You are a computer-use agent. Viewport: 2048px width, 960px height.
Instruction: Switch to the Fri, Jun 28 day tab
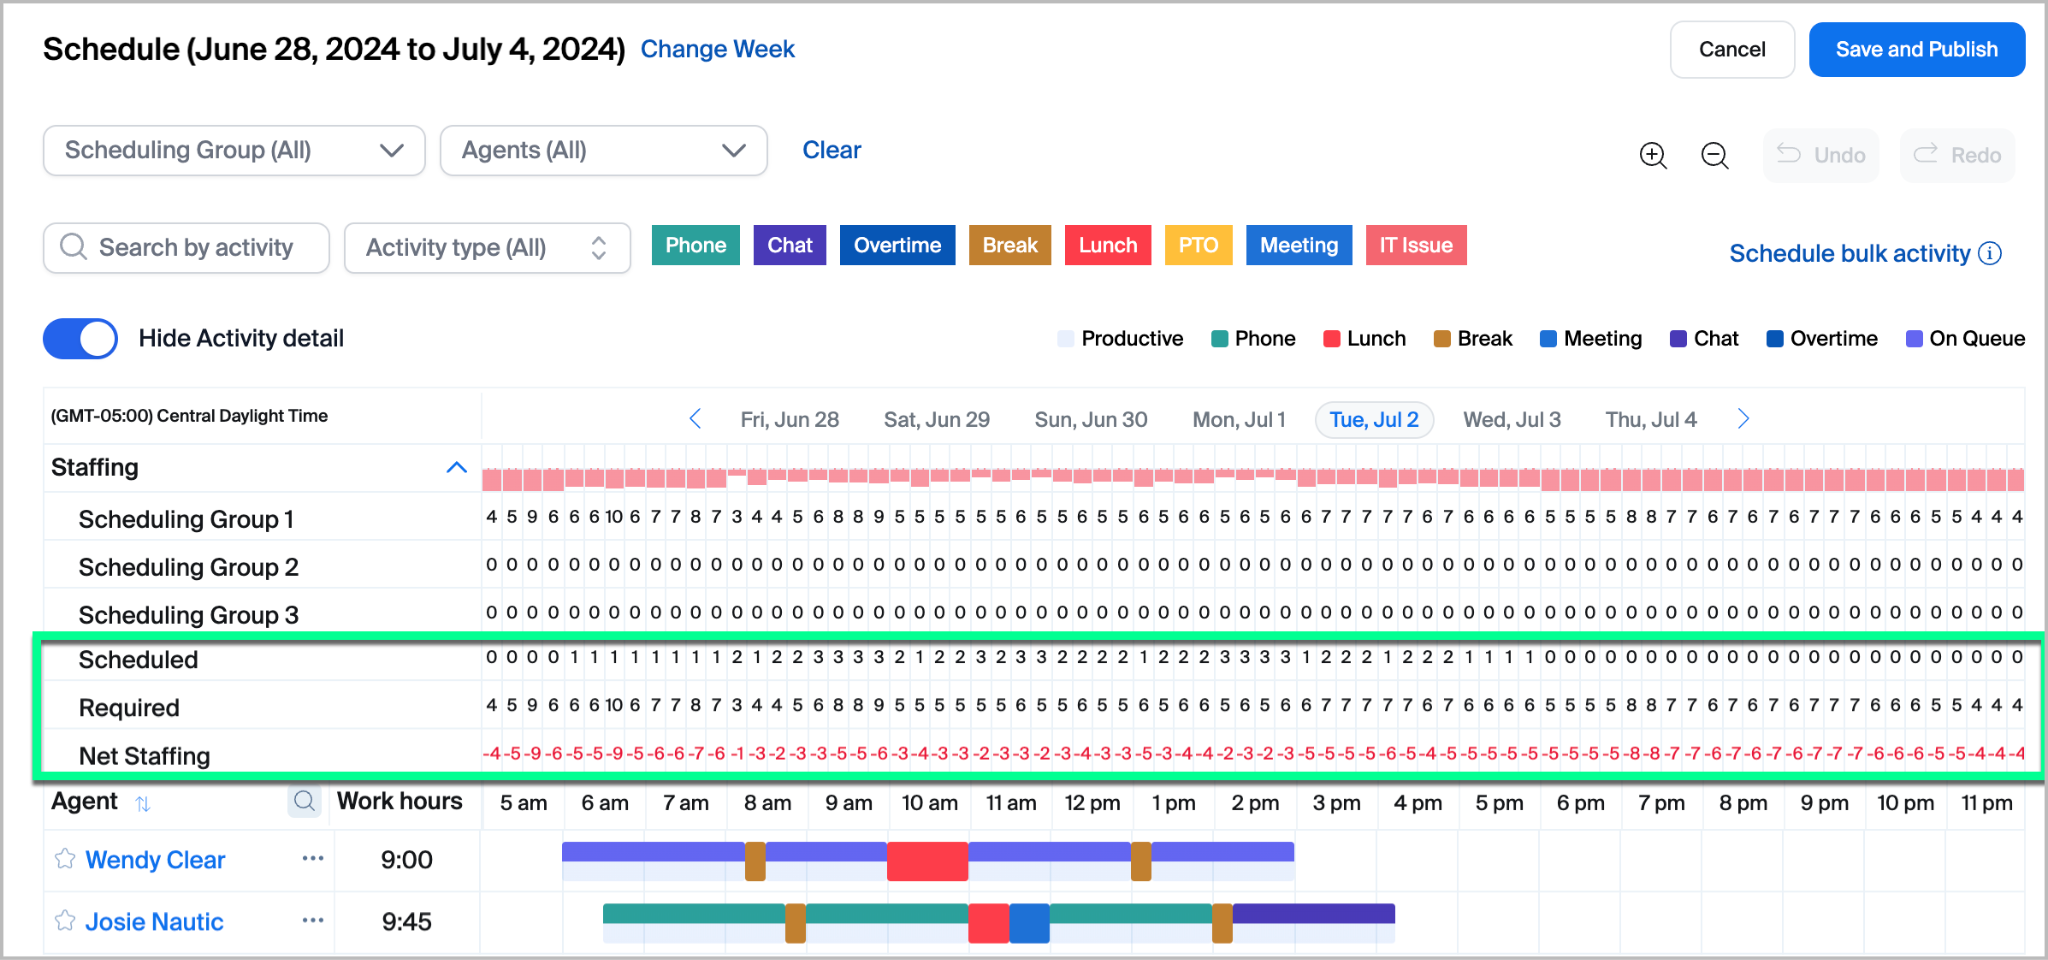(x=789, y=420)
